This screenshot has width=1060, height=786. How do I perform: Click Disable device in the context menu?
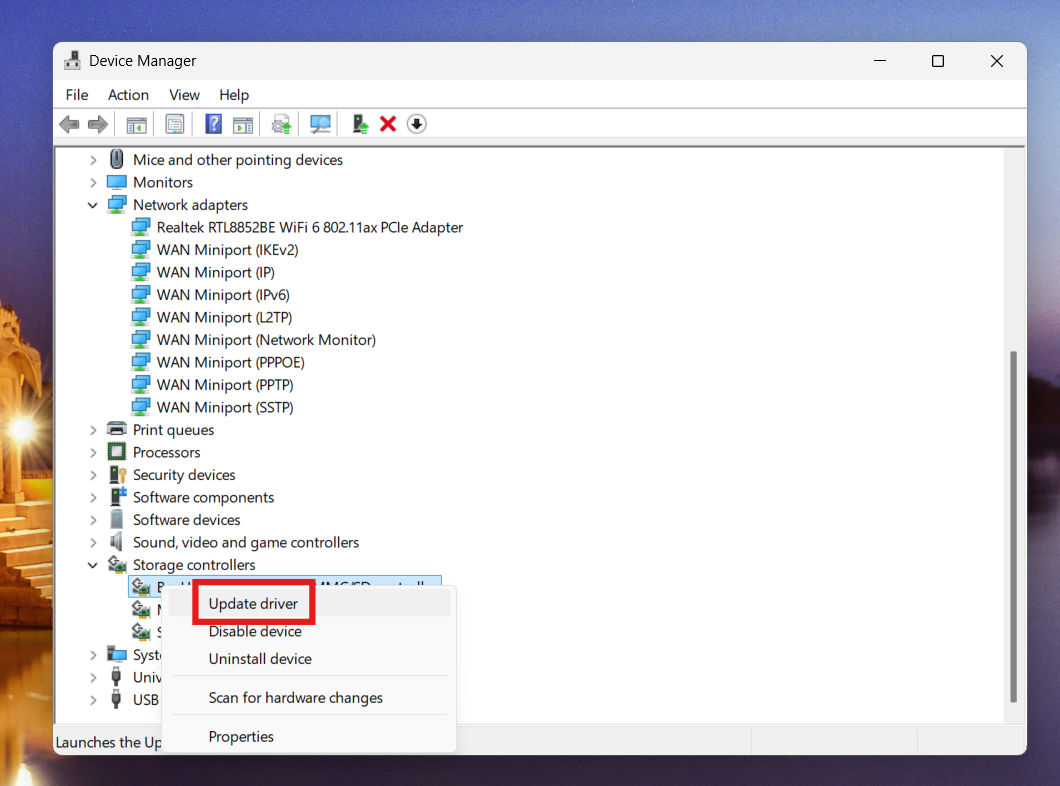coord(253,631)
